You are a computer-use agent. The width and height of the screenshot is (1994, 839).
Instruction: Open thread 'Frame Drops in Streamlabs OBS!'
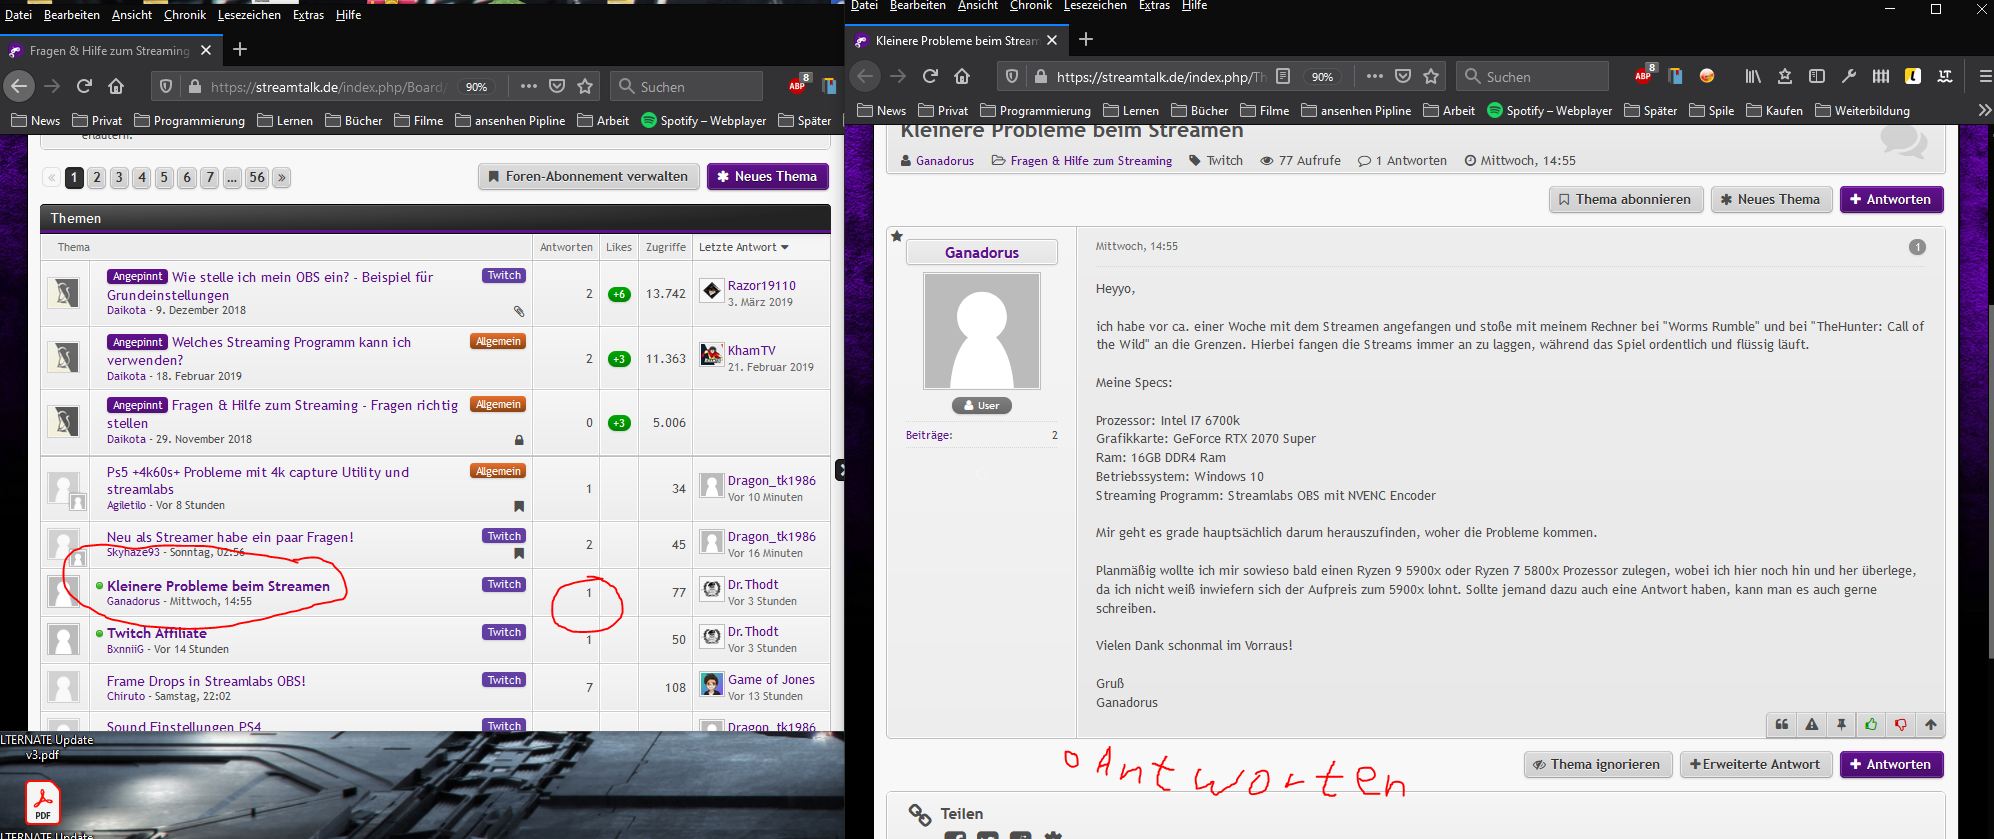(206, 681)
